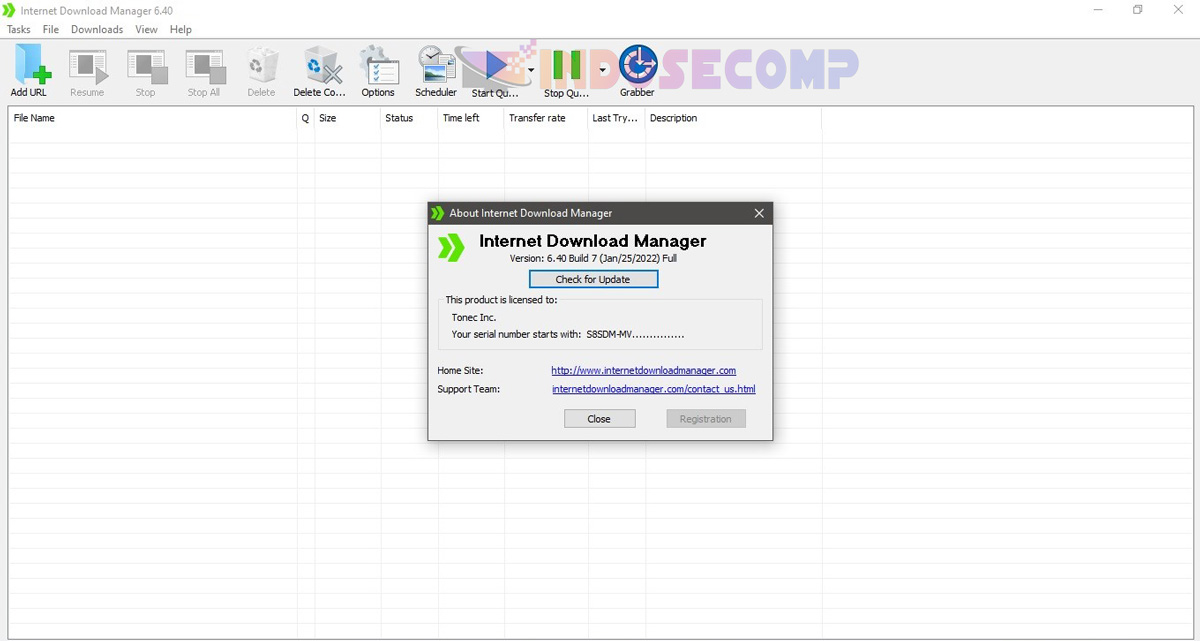1200x641 pixels.
Task: Open Options via the gears toolbar icon
Action: (378, 65)
